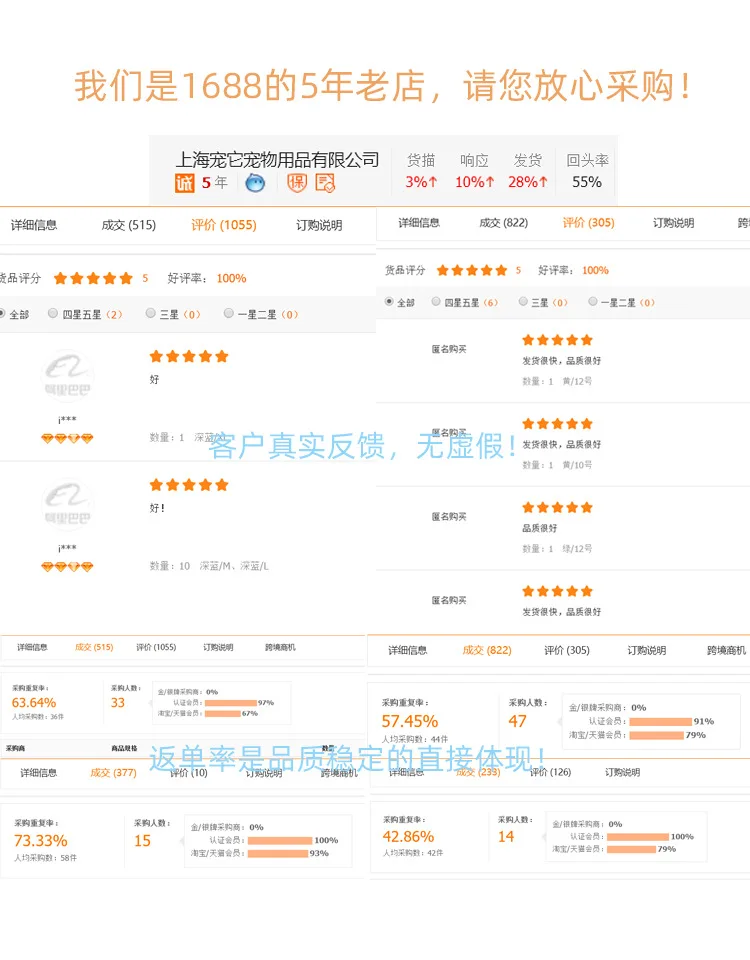Click 人均采购数: 44件 text
Viewport: 750px width, 960px height.
click(x=415, y=739)
